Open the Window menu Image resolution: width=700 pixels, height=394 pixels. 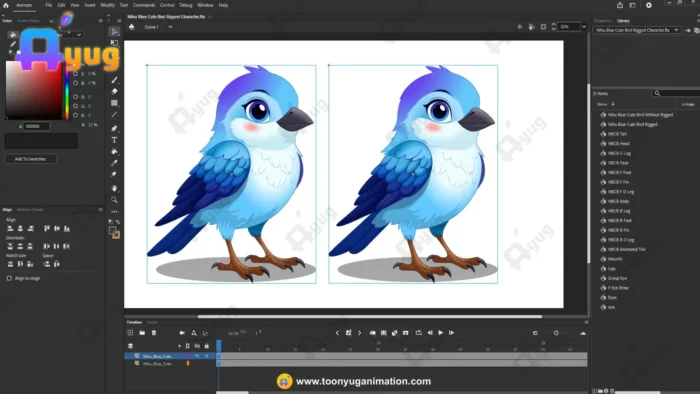point(205,5)
